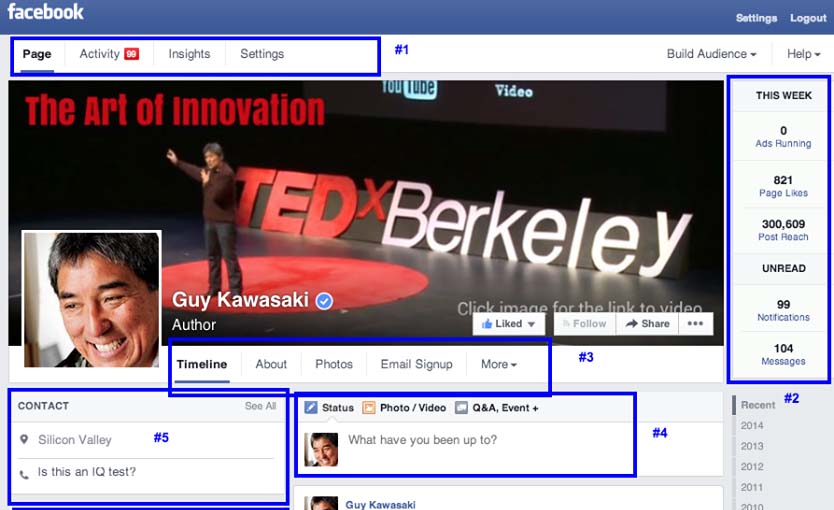
Task: Select the Timeline tab
Action: pyautogui.click(x=202, y=364)
